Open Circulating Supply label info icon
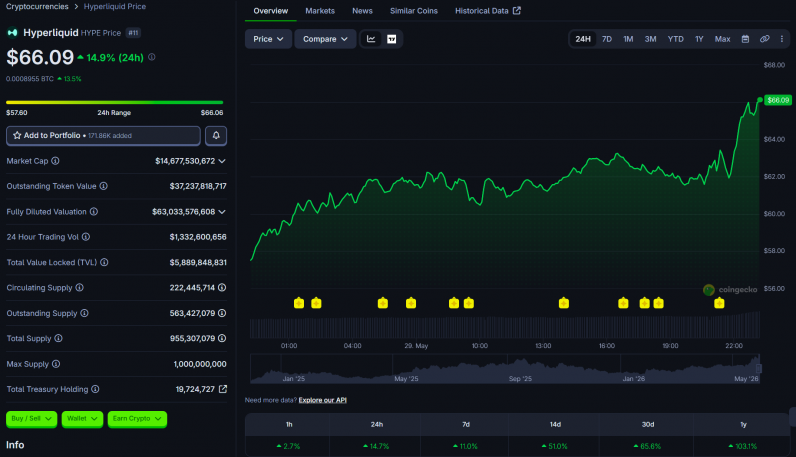 [80, 287]
